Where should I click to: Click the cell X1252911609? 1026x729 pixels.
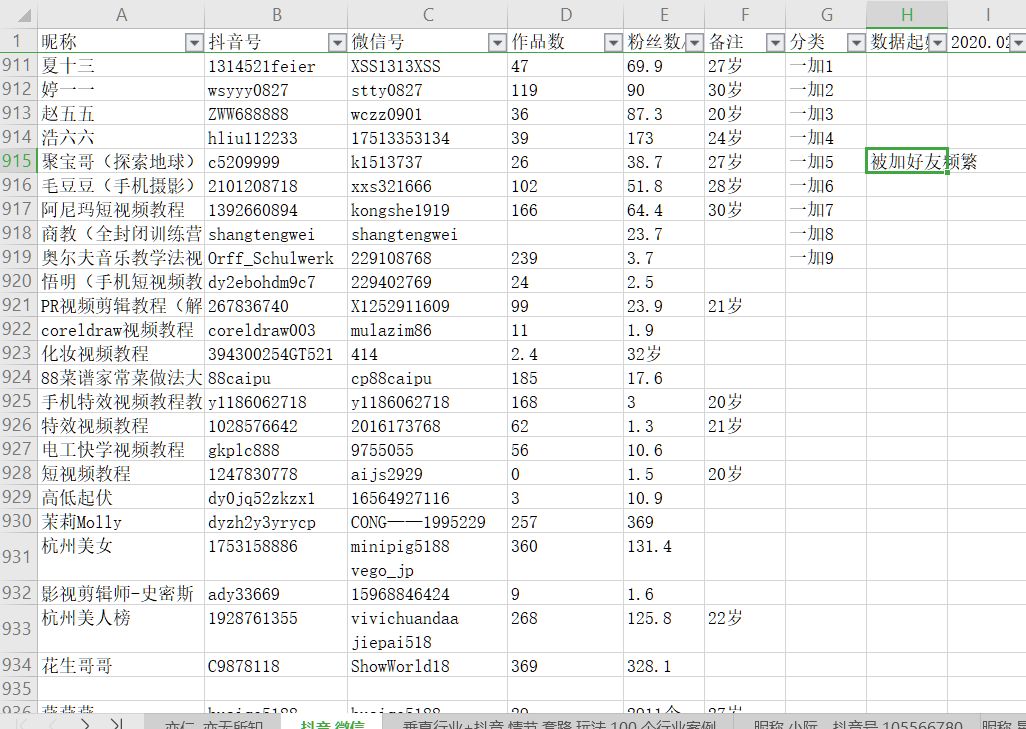click(428, 306)
